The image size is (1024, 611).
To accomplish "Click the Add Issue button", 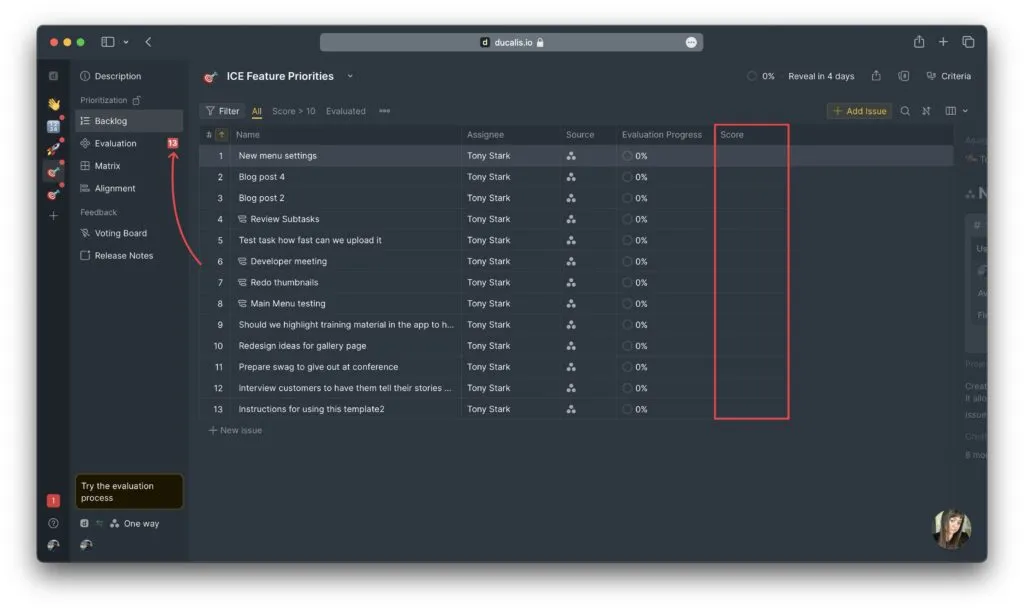I will [x=859, y=111].
